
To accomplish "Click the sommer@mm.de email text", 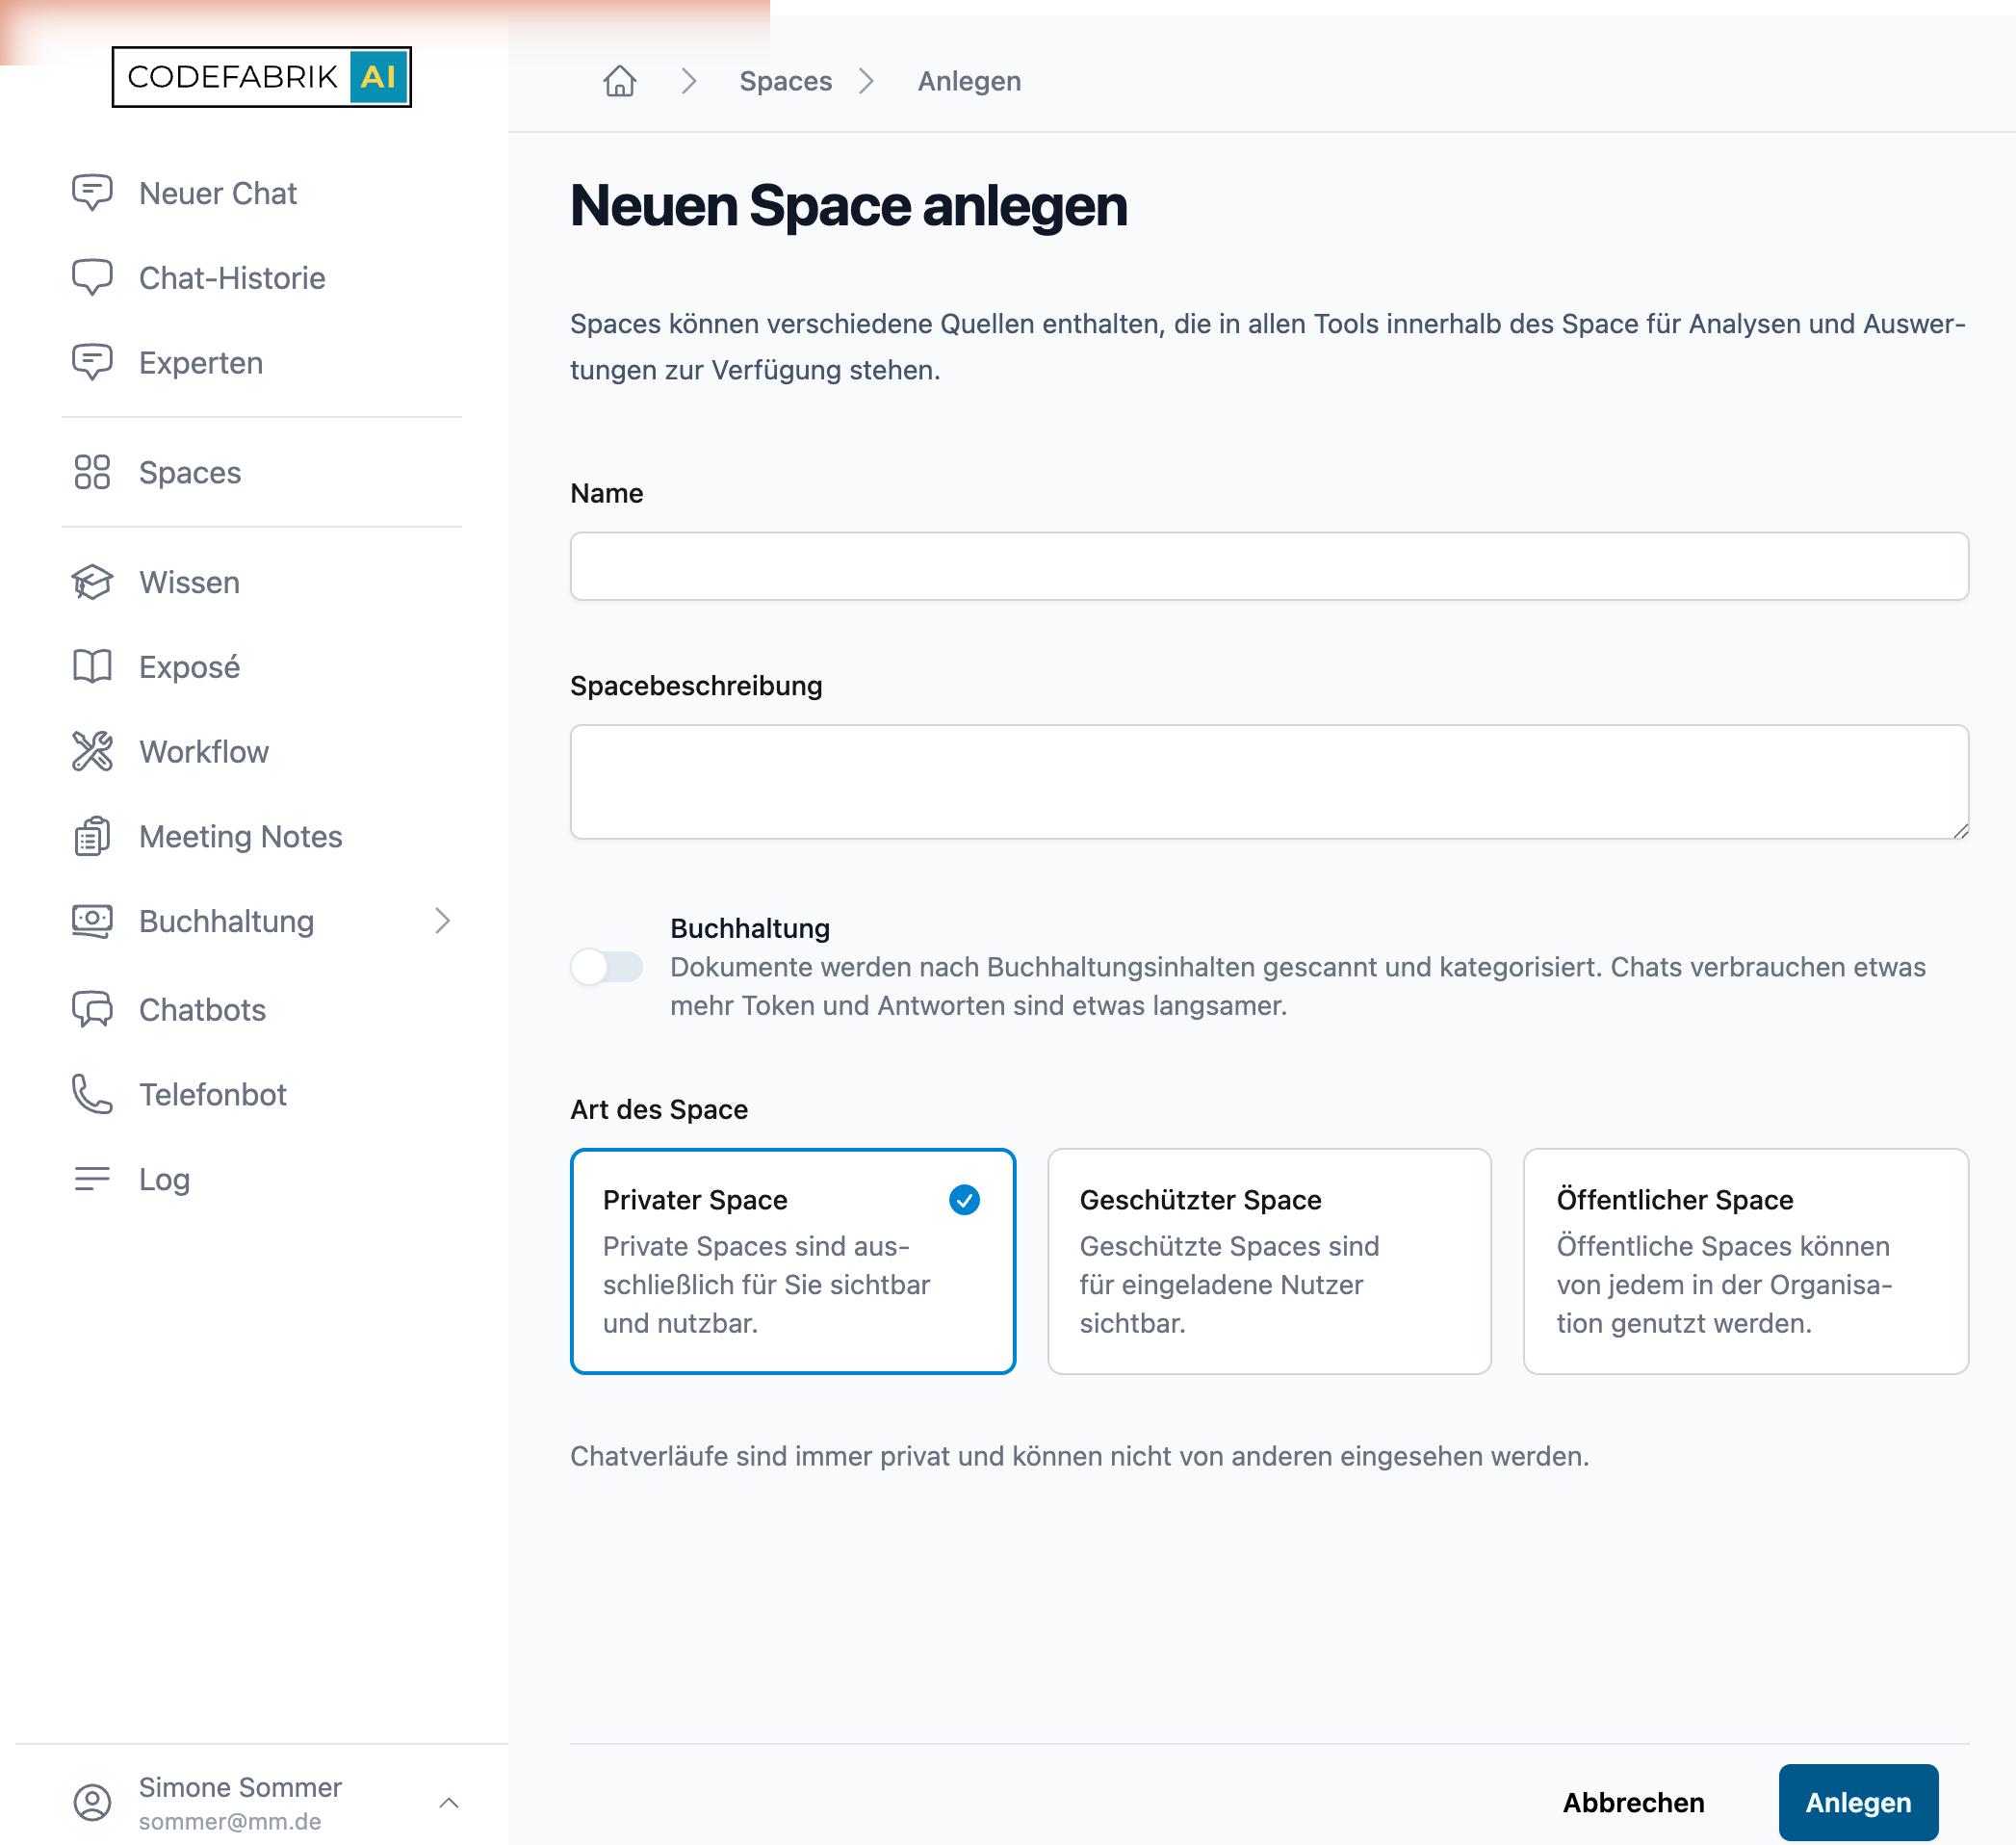I will tap(230, 1822).
